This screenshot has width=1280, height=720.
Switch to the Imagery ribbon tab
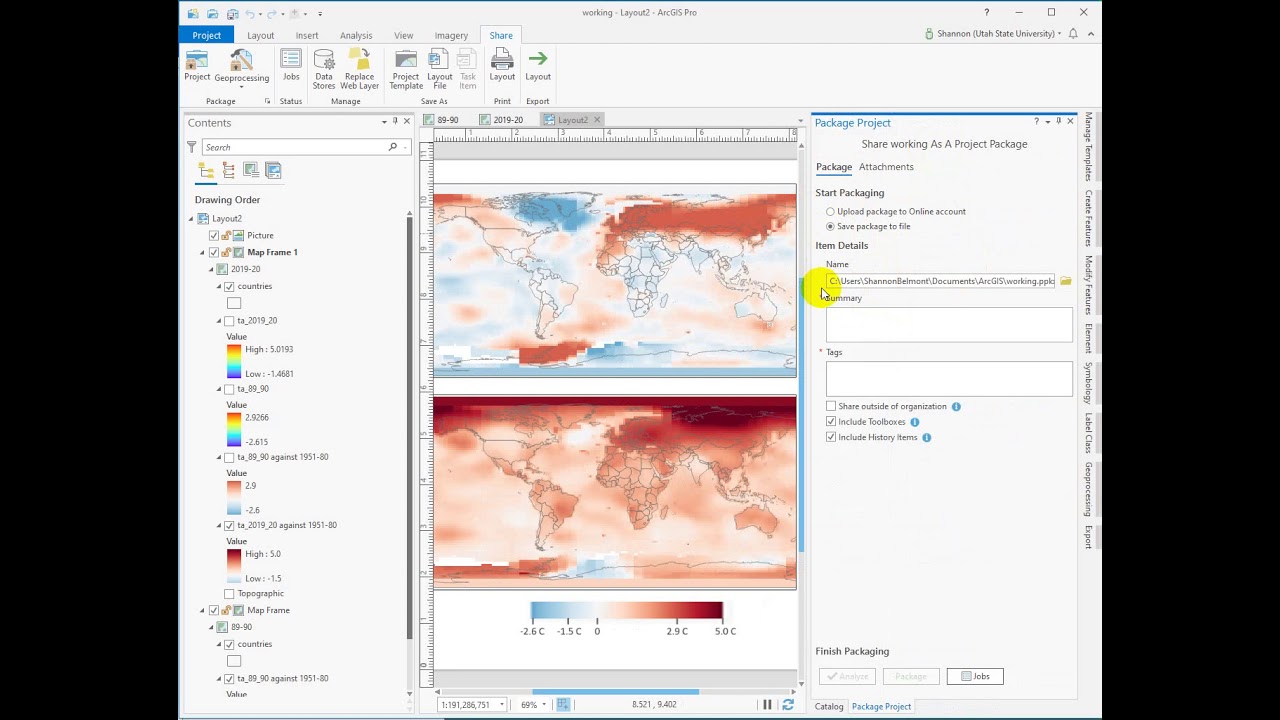point(451,35)
